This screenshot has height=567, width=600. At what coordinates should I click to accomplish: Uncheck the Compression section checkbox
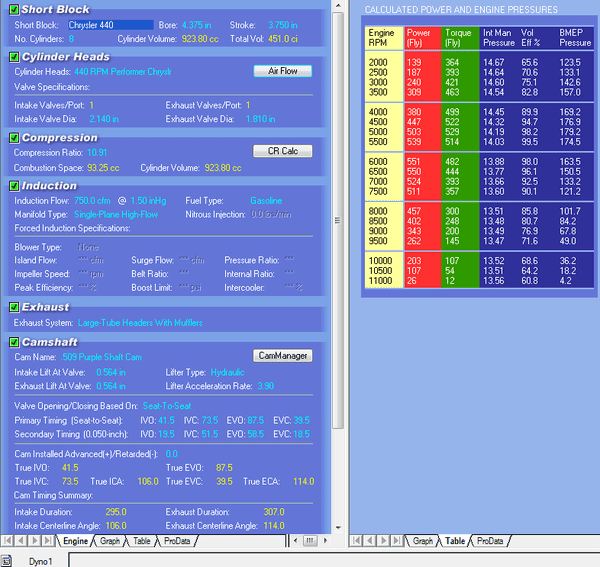[14, 138]
